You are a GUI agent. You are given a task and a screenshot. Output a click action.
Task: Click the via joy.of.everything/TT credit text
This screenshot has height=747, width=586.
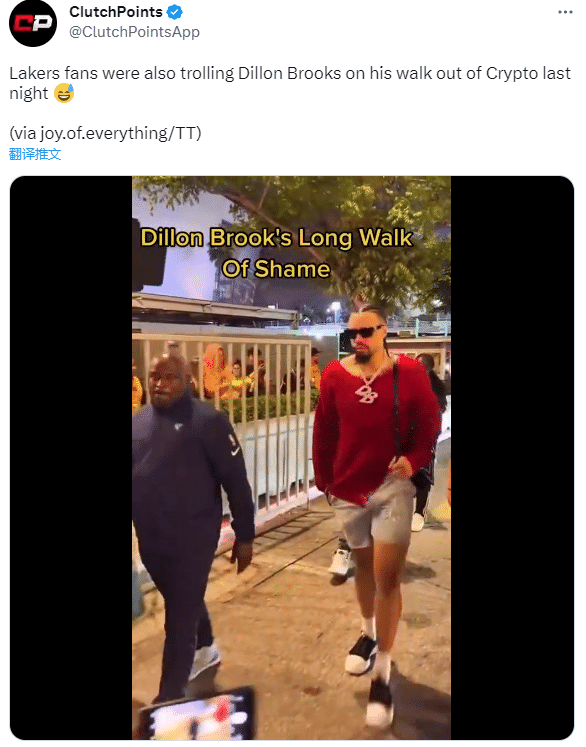point(105,133)
